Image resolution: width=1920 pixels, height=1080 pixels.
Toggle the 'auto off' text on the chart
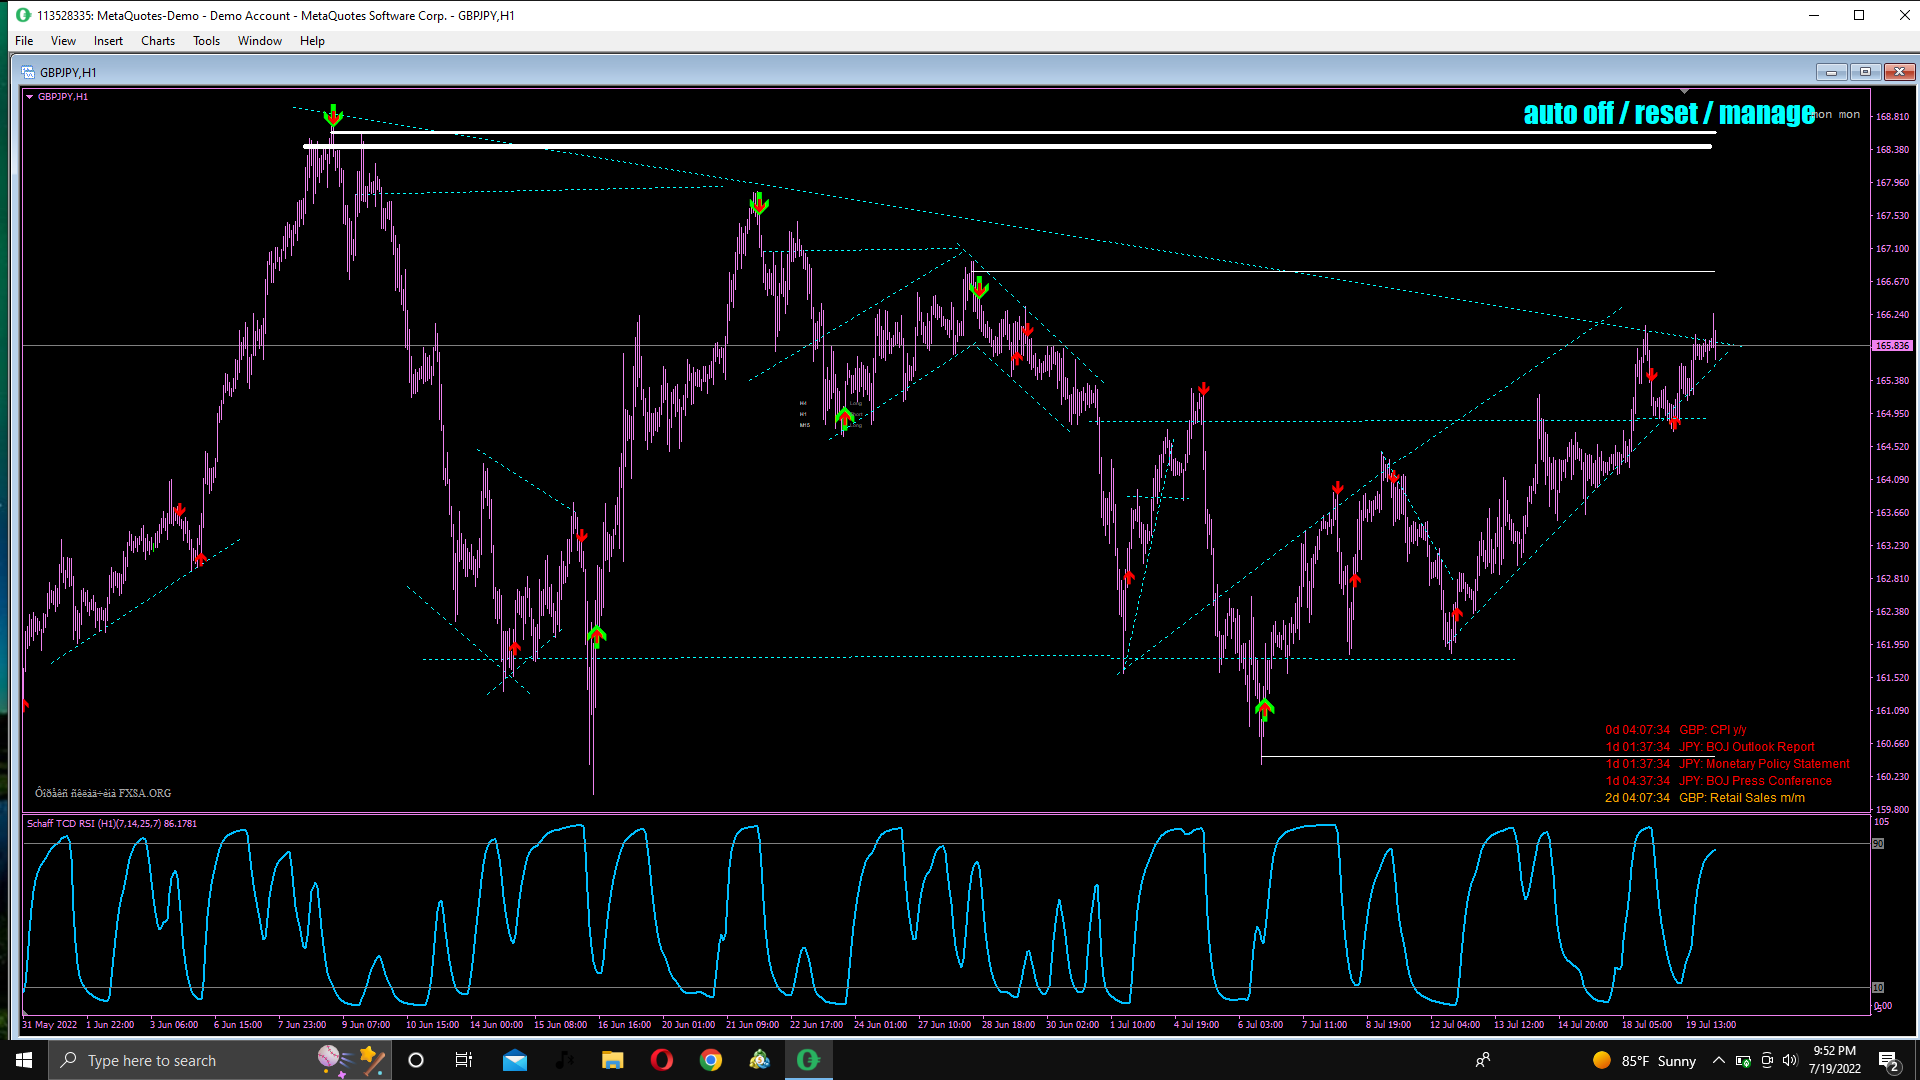(x=1568, y=113)
